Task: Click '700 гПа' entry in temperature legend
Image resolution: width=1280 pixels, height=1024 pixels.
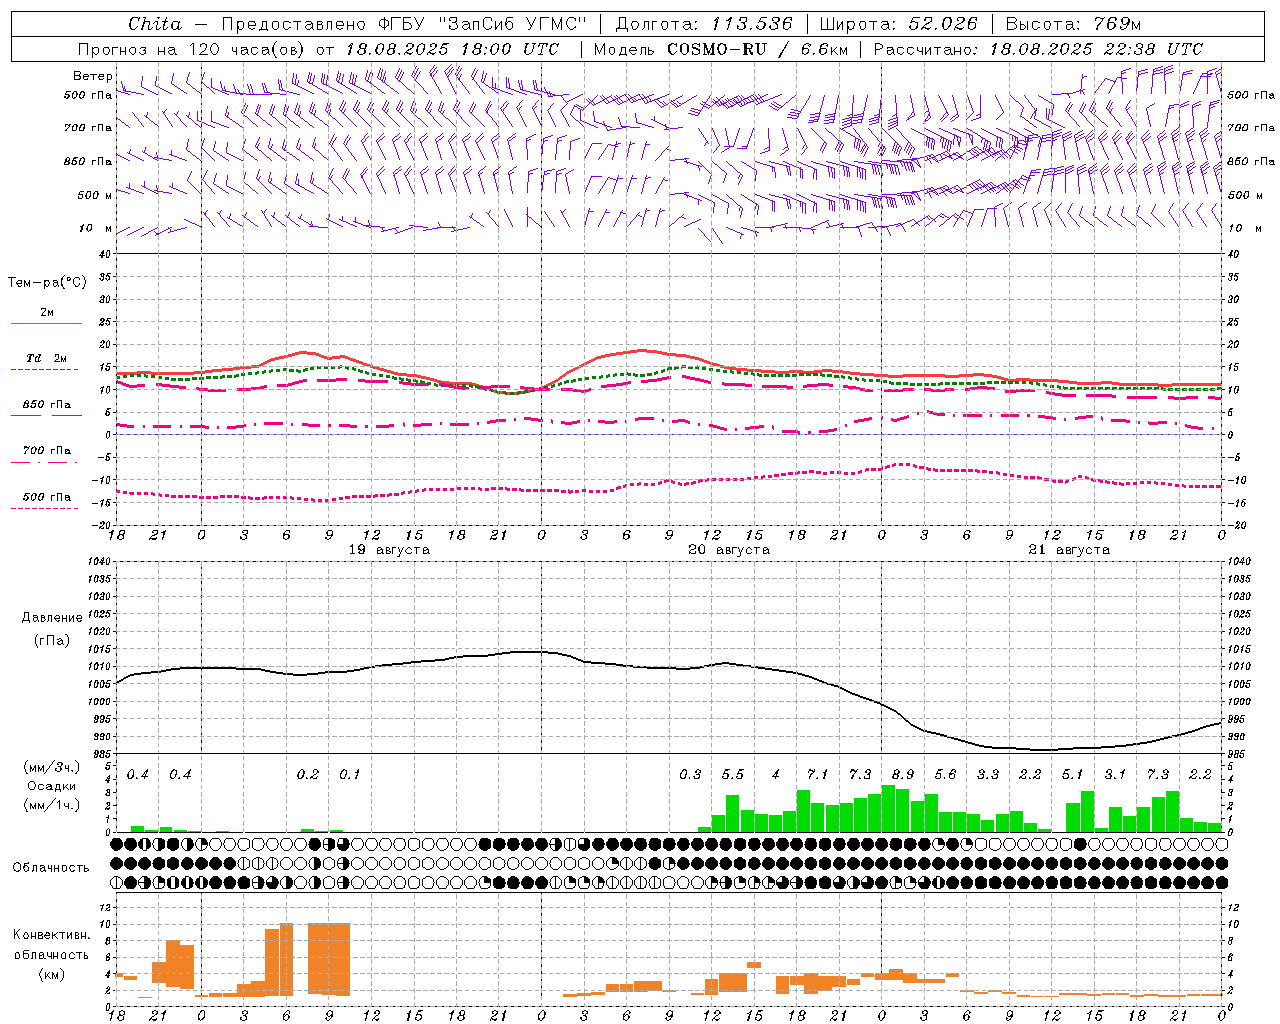Action: point(47,451)
